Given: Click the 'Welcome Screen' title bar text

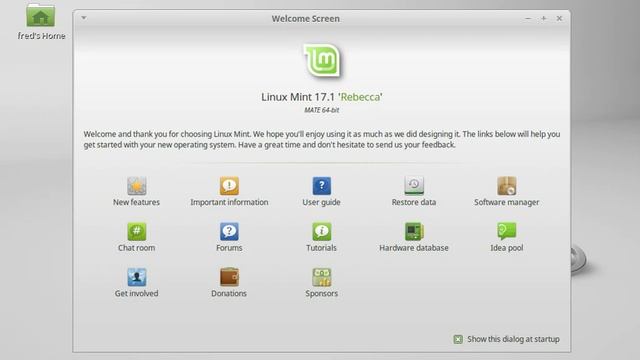Looking at the screenshot, I should pyautogui.click(x=306, y=19).
